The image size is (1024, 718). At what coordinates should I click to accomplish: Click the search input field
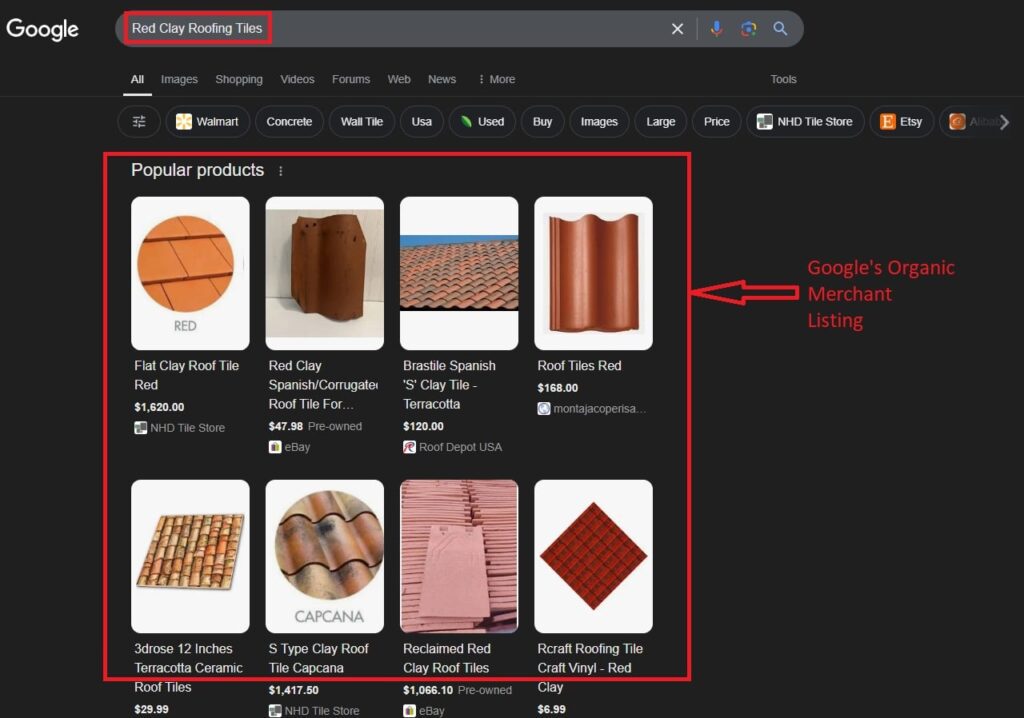(x=450, y=29)
